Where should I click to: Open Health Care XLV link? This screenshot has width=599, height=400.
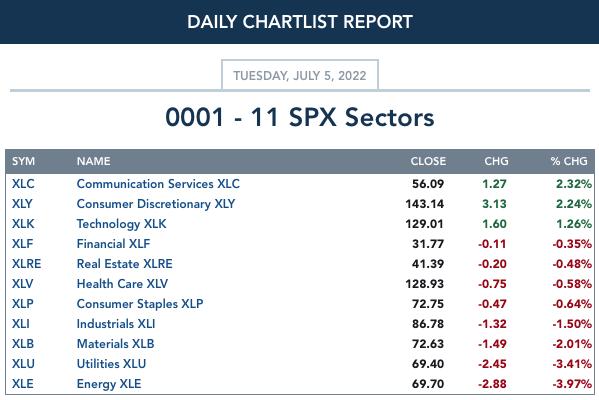point(122,284)
